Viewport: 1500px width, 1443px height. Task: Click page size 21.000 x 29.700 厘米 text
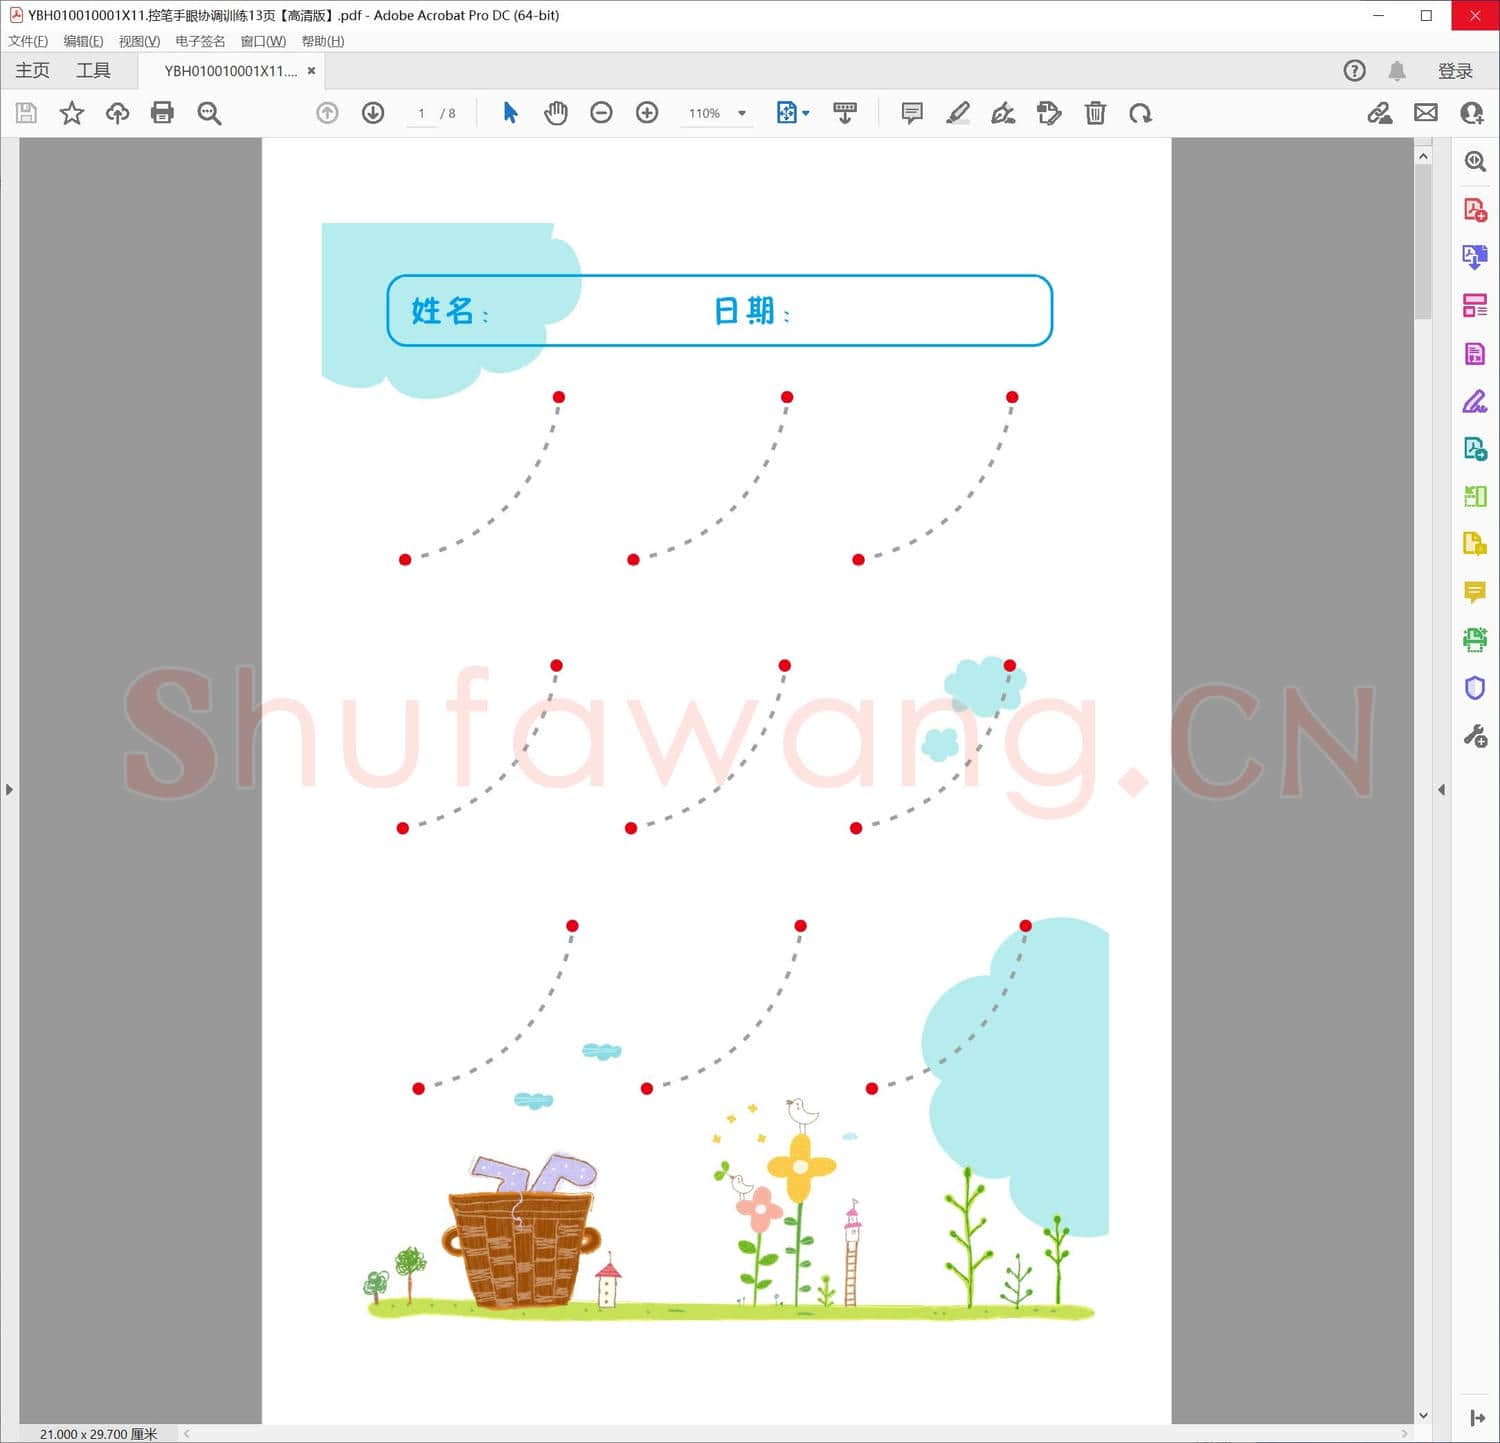98,1434
